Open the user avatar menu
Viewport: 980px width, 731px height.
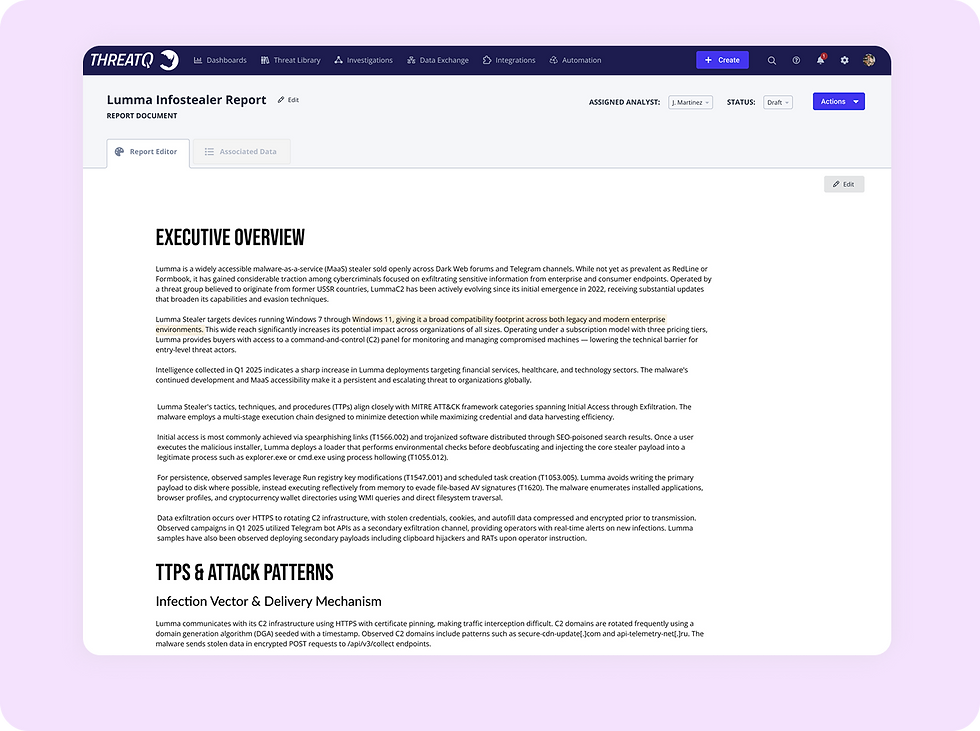point(869,60)
